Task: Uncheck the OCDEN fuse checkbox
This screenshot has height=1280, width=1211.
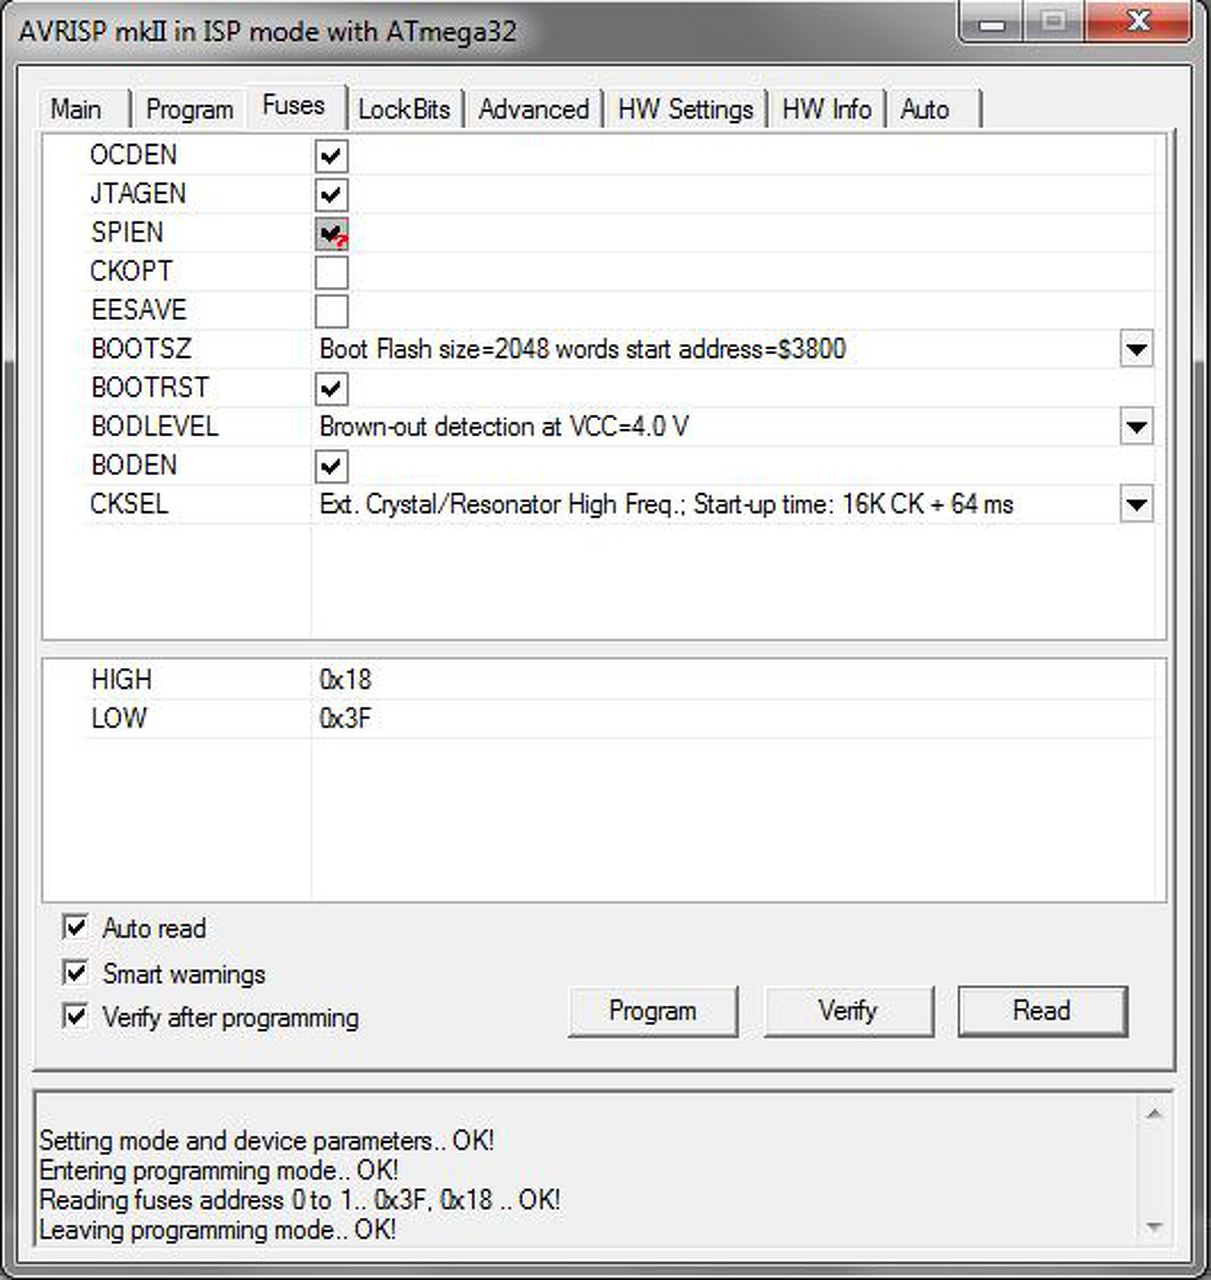Action: [x=331, y=155]
